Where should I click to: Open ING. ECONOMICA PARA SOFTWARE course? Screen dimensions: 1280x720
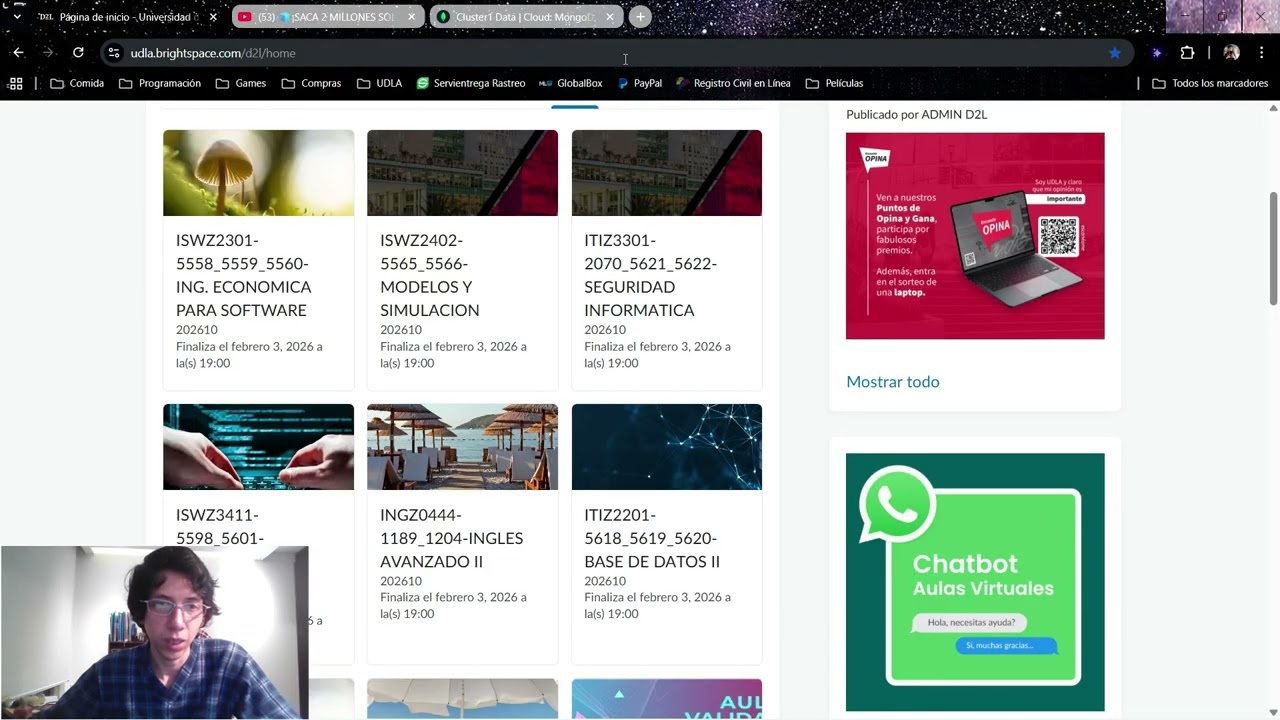[x=243, y=275]
